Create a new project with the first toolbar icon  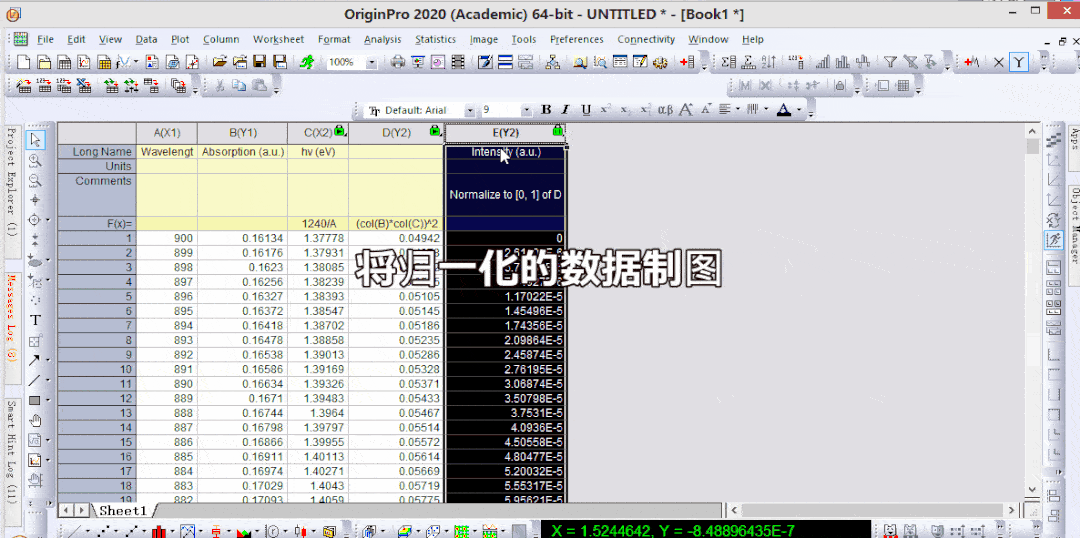pos(23,63)
